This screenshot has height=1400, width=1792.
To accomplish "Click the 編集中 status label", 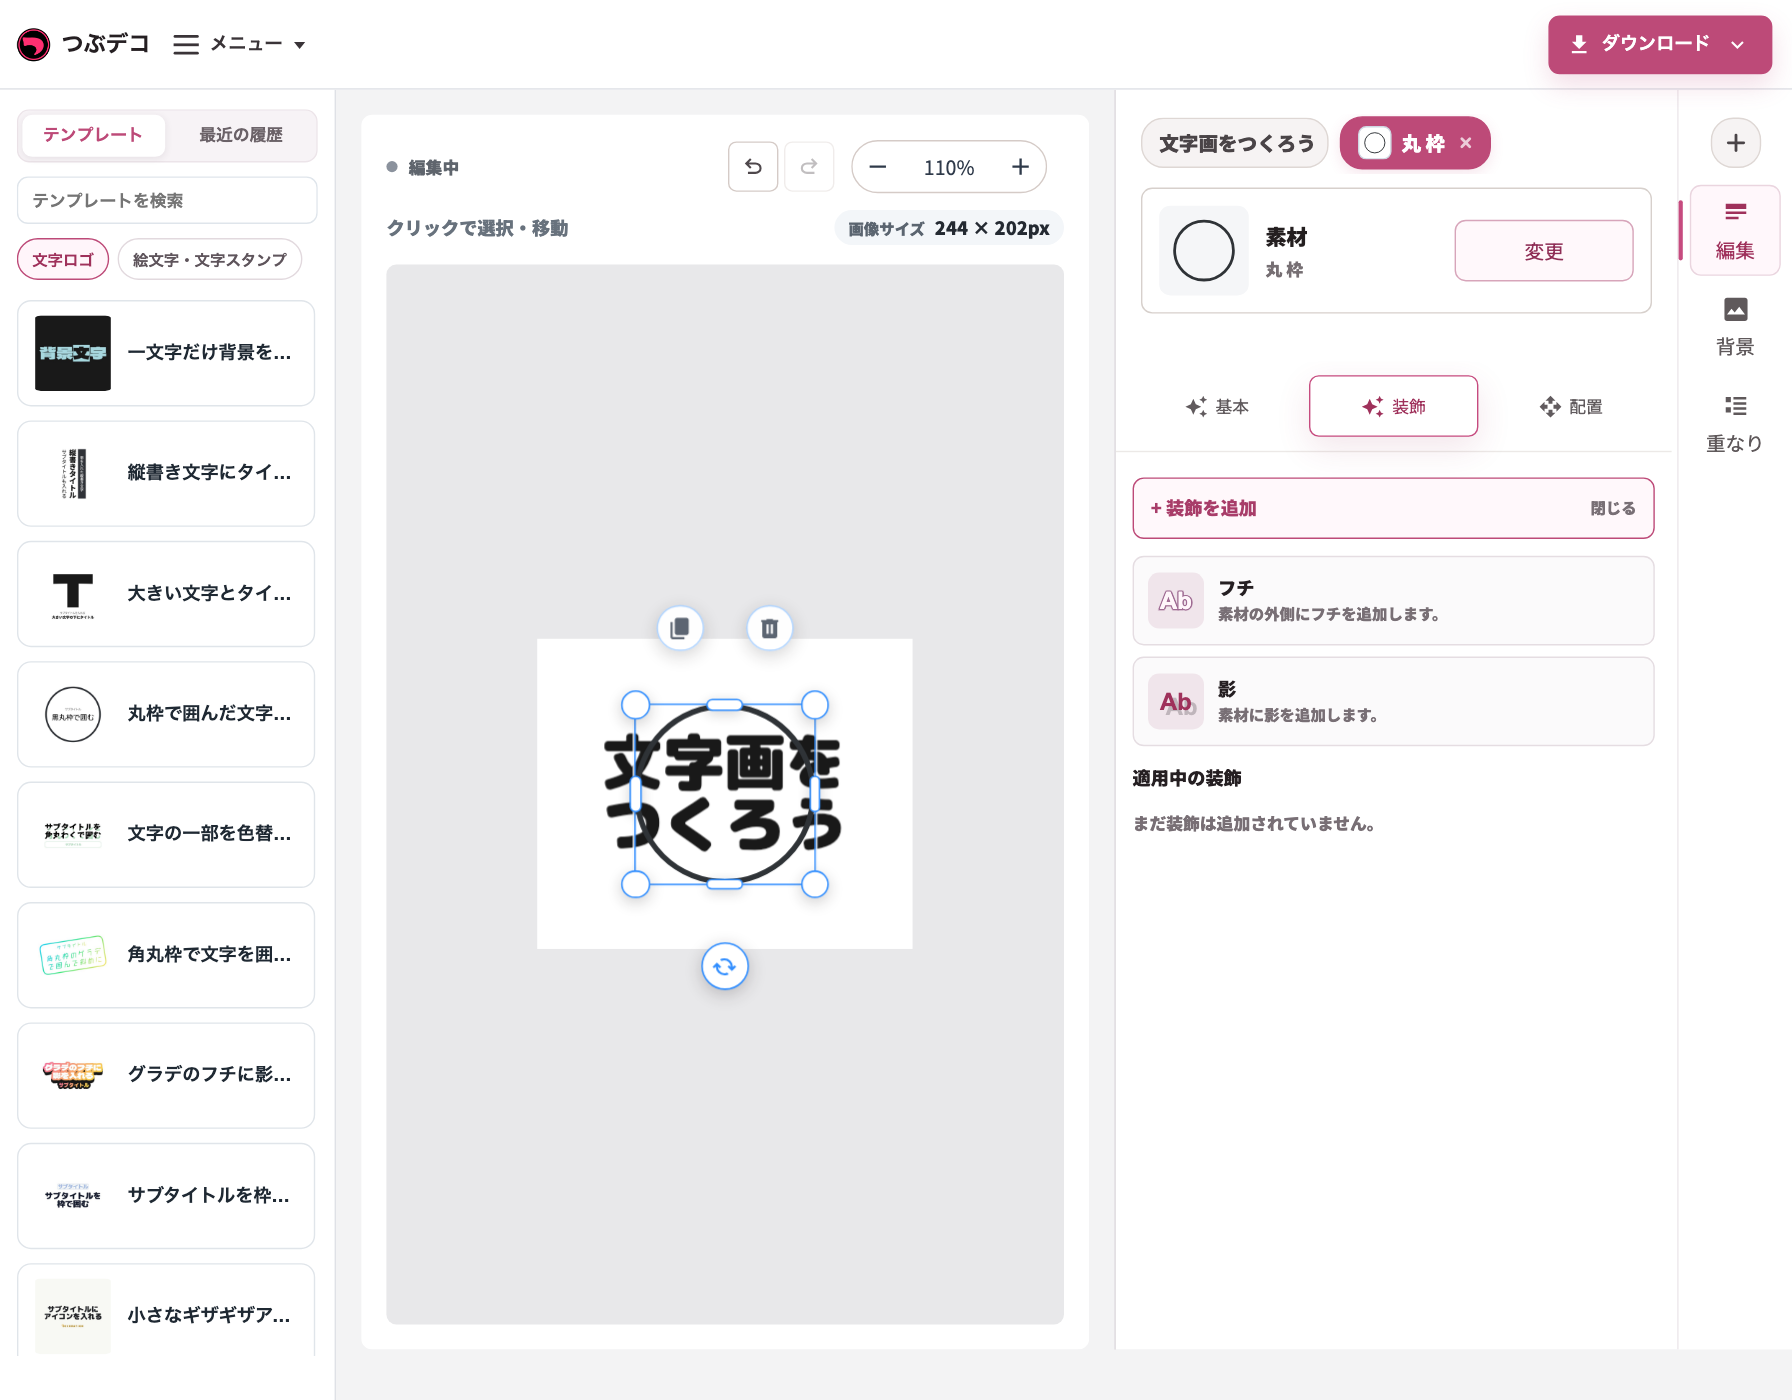I will point(433,168).
